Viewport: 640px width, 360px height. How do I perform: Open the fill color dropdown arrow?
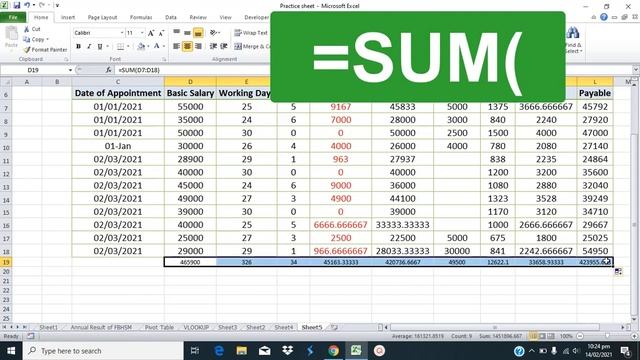[x=148, y=47]
